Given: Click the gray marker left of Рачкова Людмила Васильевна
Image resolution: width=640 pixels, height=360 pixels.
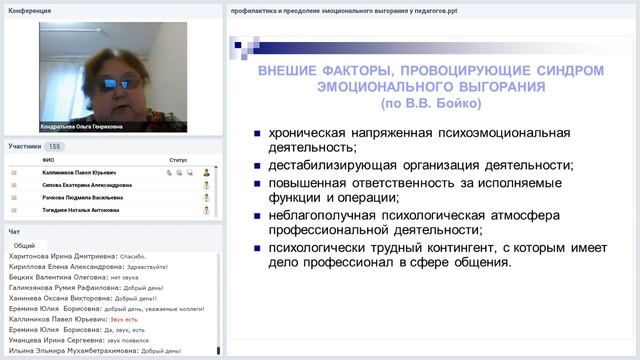Looking at the screenshot, I should click(14, 198).
